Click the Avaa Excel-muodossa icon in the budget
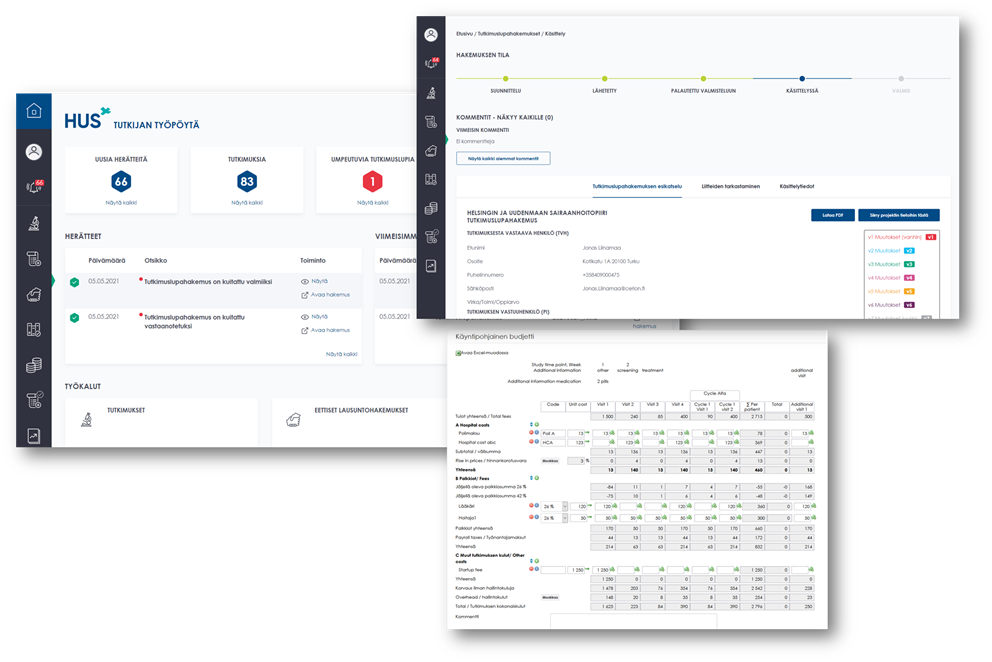992x662 pixels. pos(458,352)
